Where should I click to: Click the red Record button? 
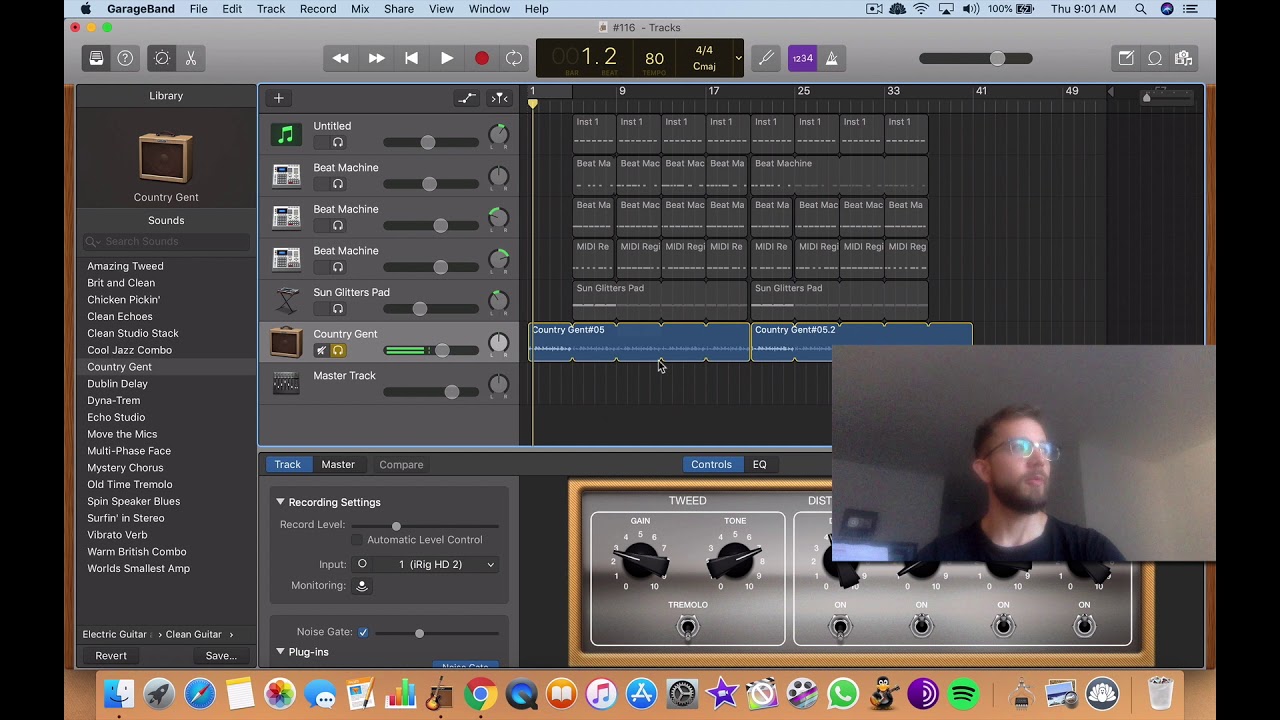tap(481, 58)
